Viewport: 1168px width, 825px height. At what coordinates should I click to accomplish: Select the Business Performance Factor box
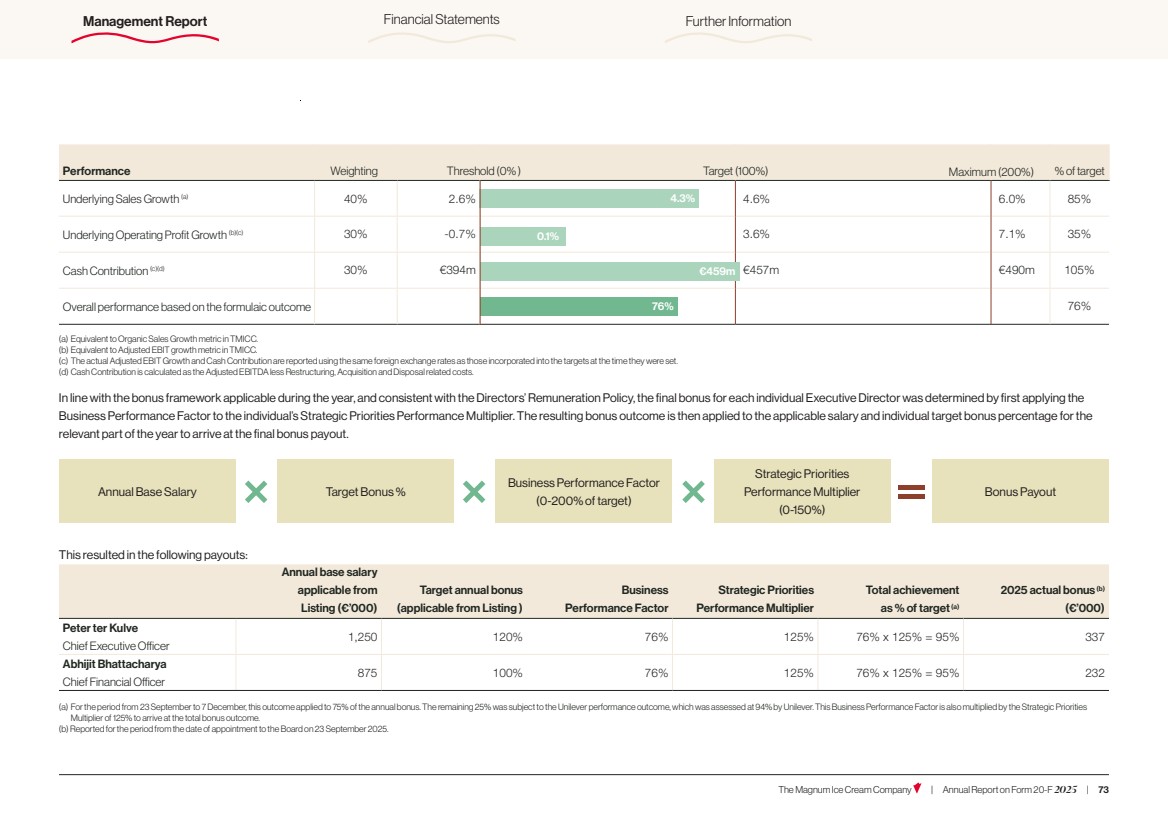click(583, 491)
